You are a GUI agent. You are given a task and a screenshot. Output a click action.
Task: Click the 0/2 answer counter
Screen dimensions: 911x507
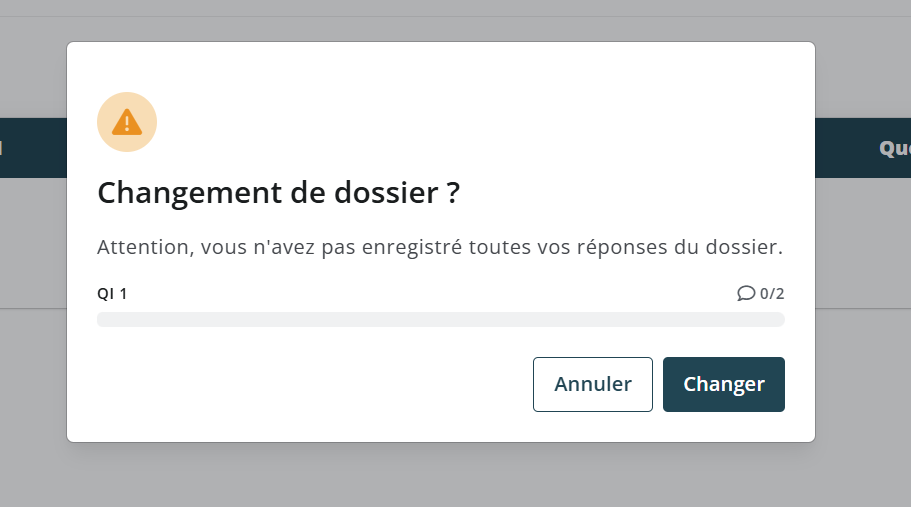[772, 294]
